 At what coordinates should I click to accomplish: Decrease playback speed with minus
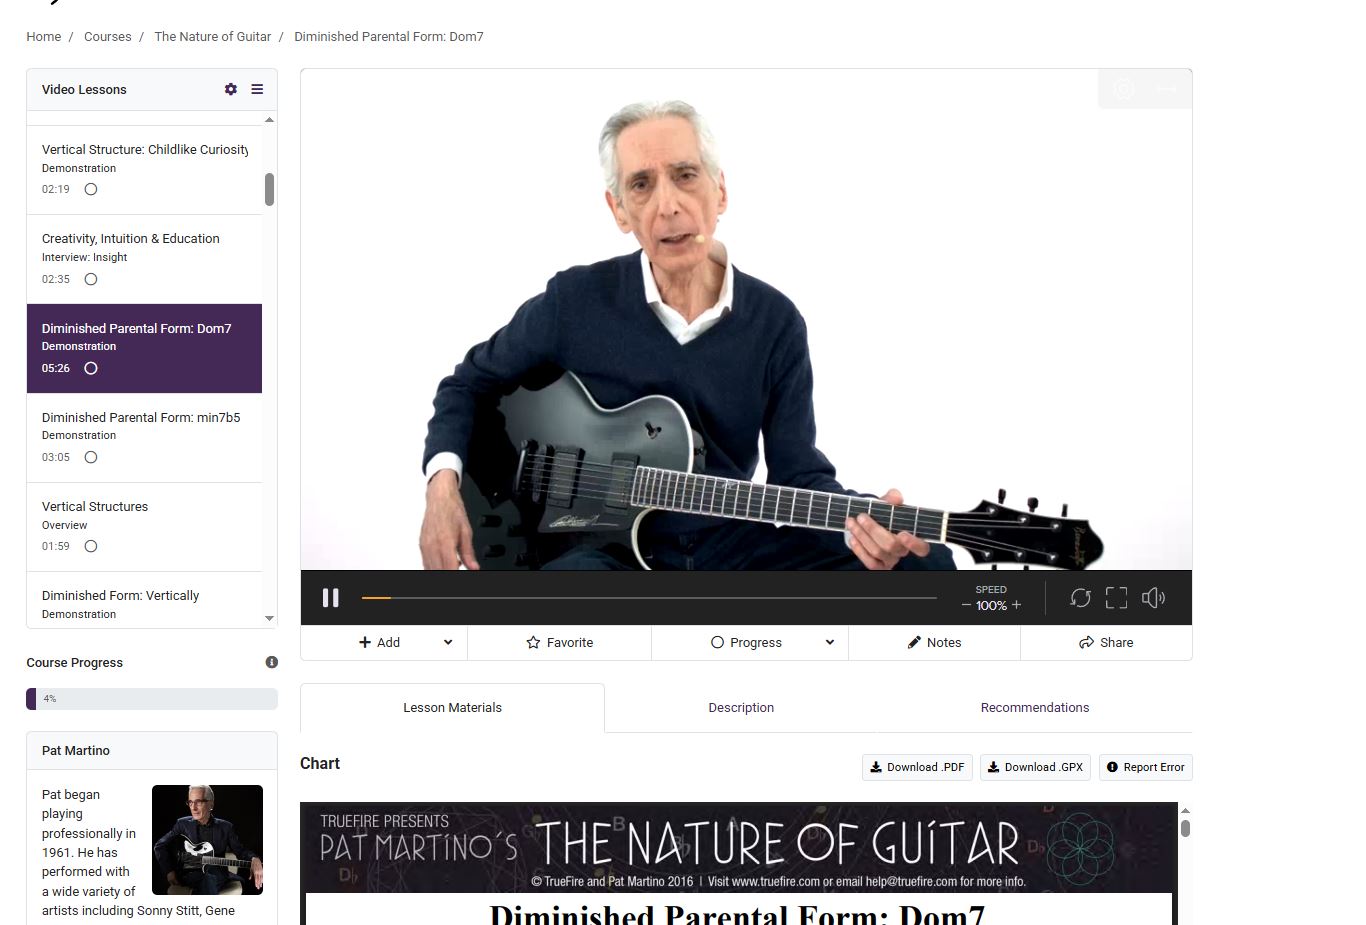(x=966, y=605)
